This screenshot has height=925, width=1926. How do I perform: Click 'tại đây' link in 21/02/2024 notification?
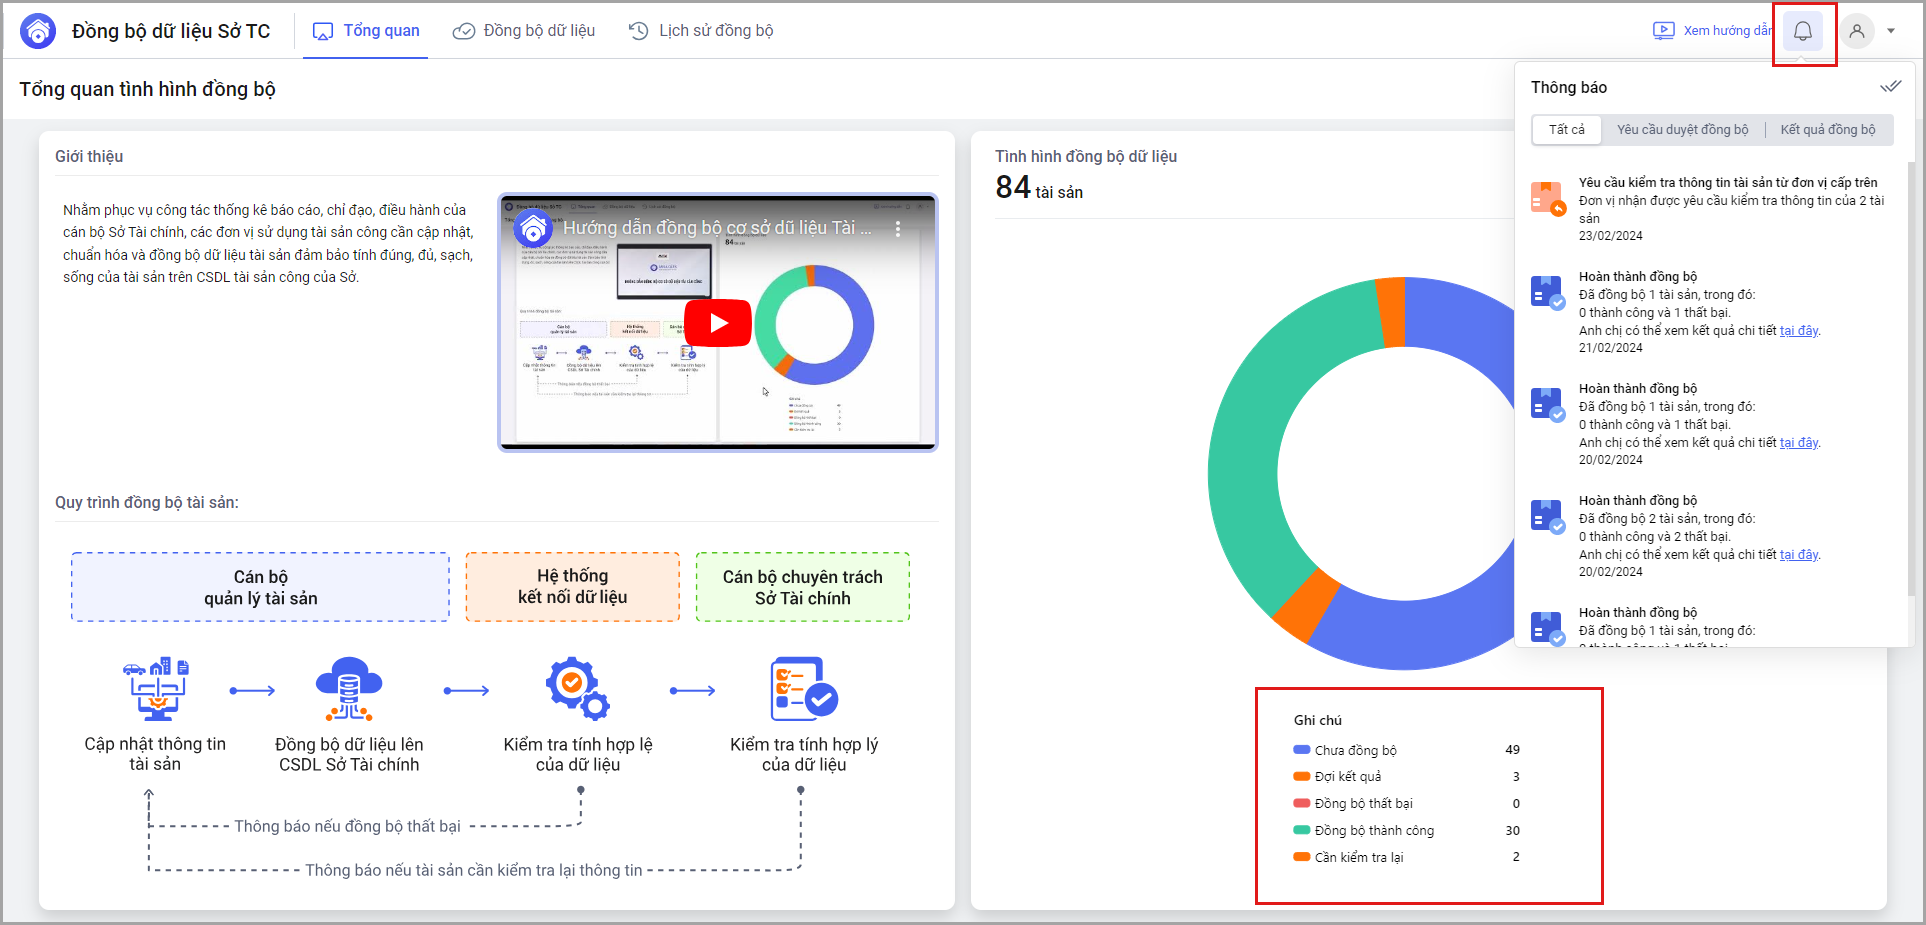click(x=1798, y=331)
